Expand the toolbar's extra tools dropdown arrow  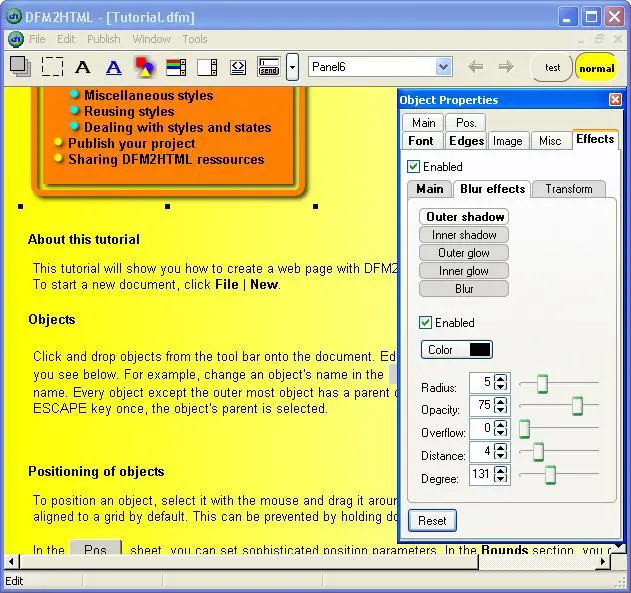click(292, 67)
